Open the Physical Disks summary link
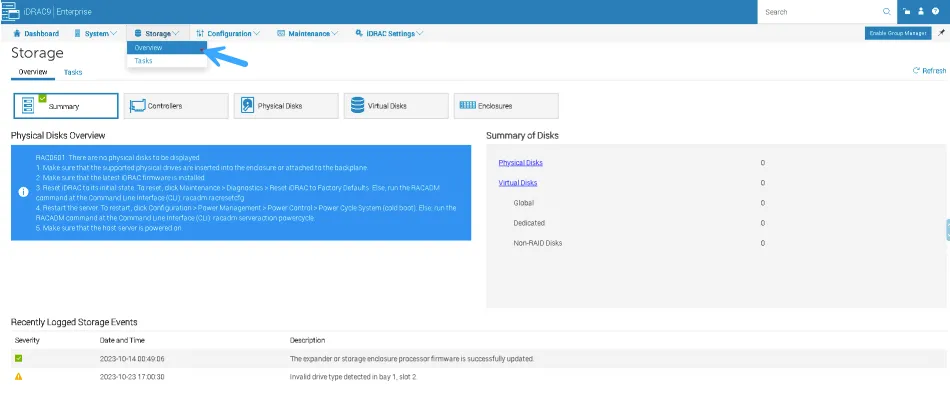 tap(520, 162)
